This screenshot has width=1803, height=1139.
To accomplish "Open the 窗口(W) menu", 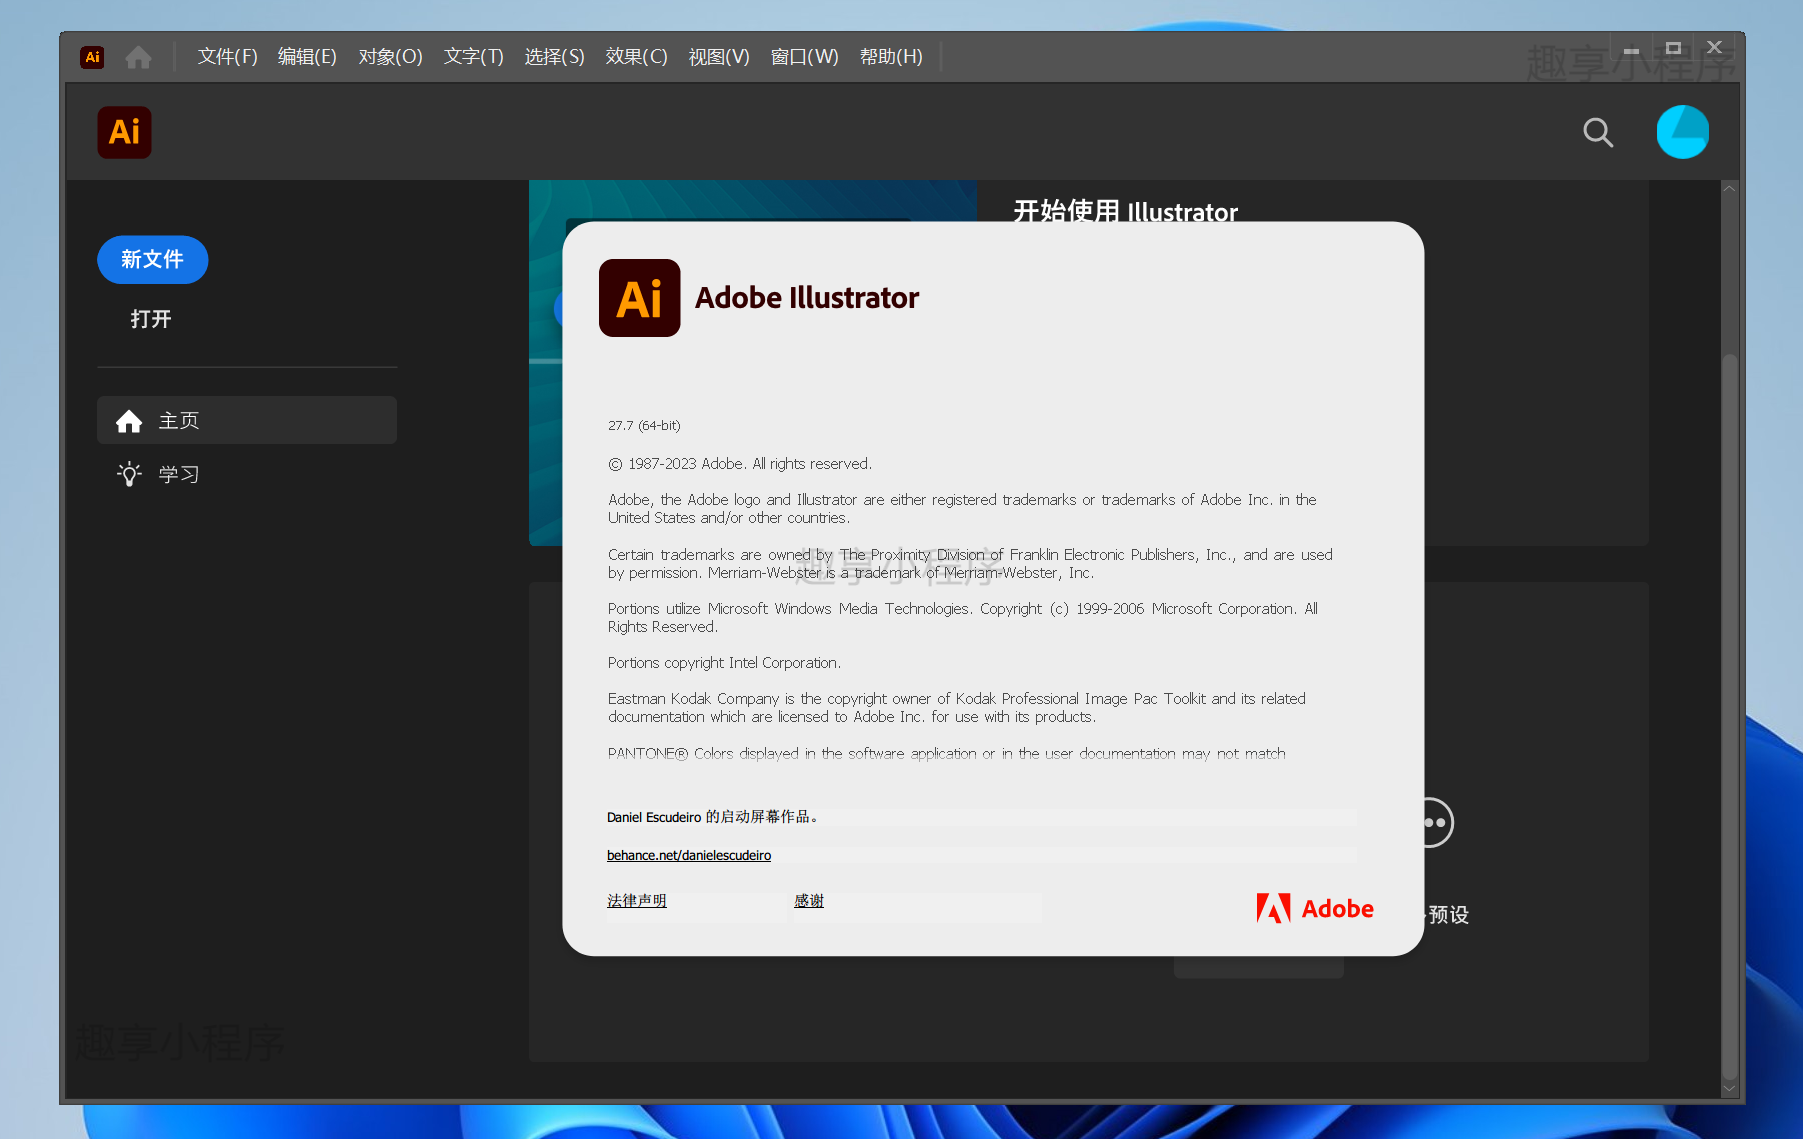I will 805,57.
